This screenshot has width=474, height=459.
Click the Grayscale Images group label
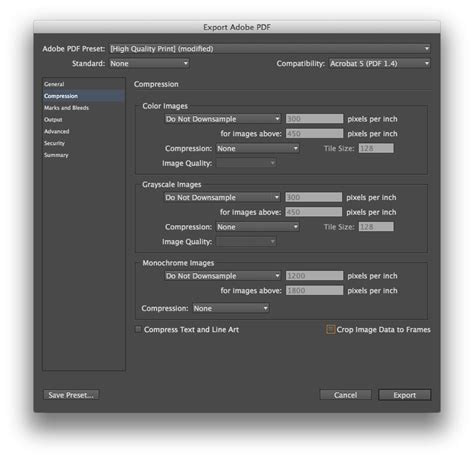coord(172,184)
